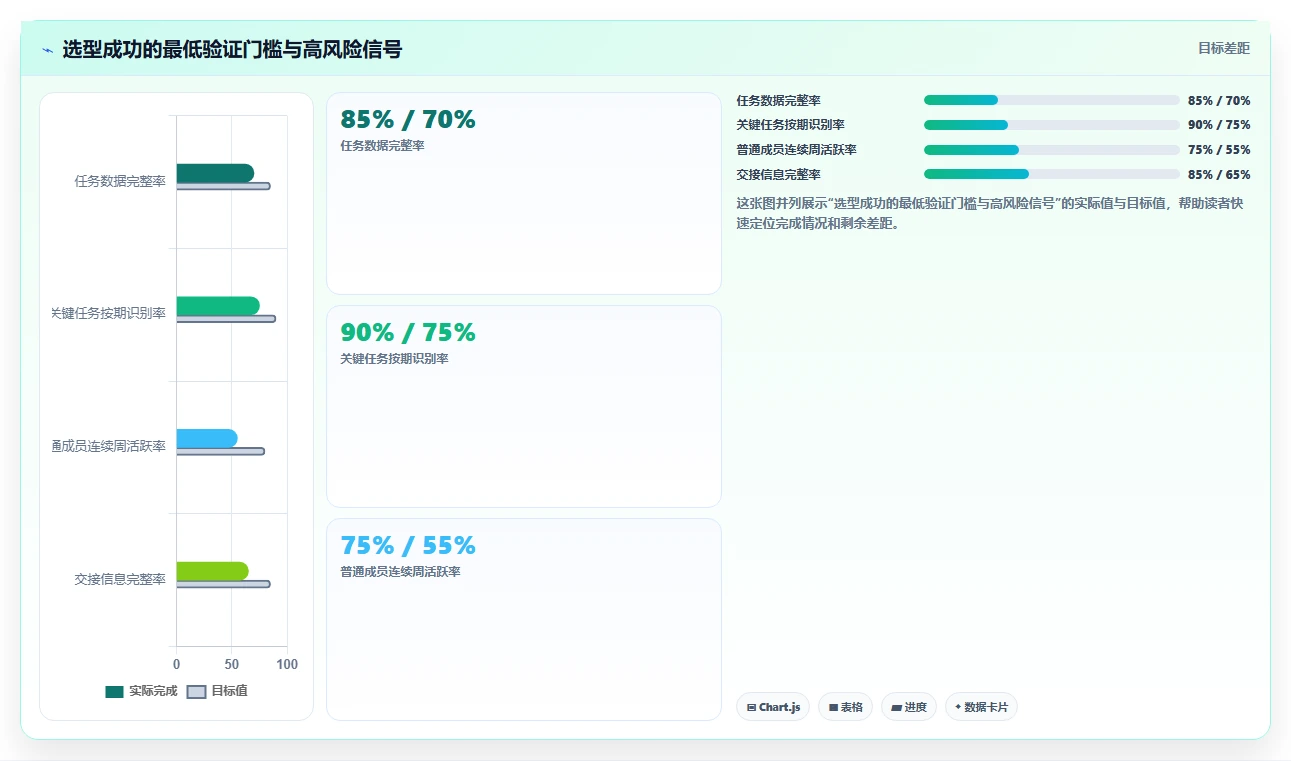
Task: Click the 75% / 55% value in progress list
Action: (1219, 150)
